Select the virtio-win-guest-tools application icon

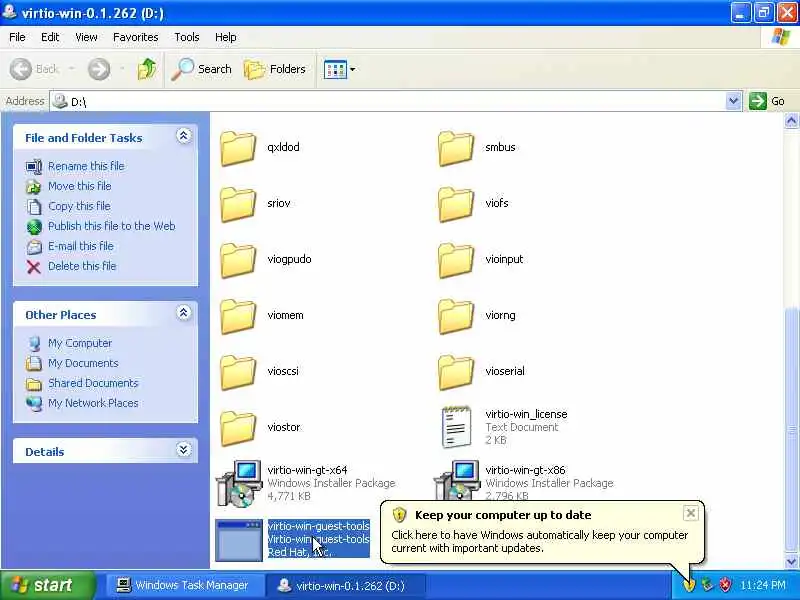239,540
